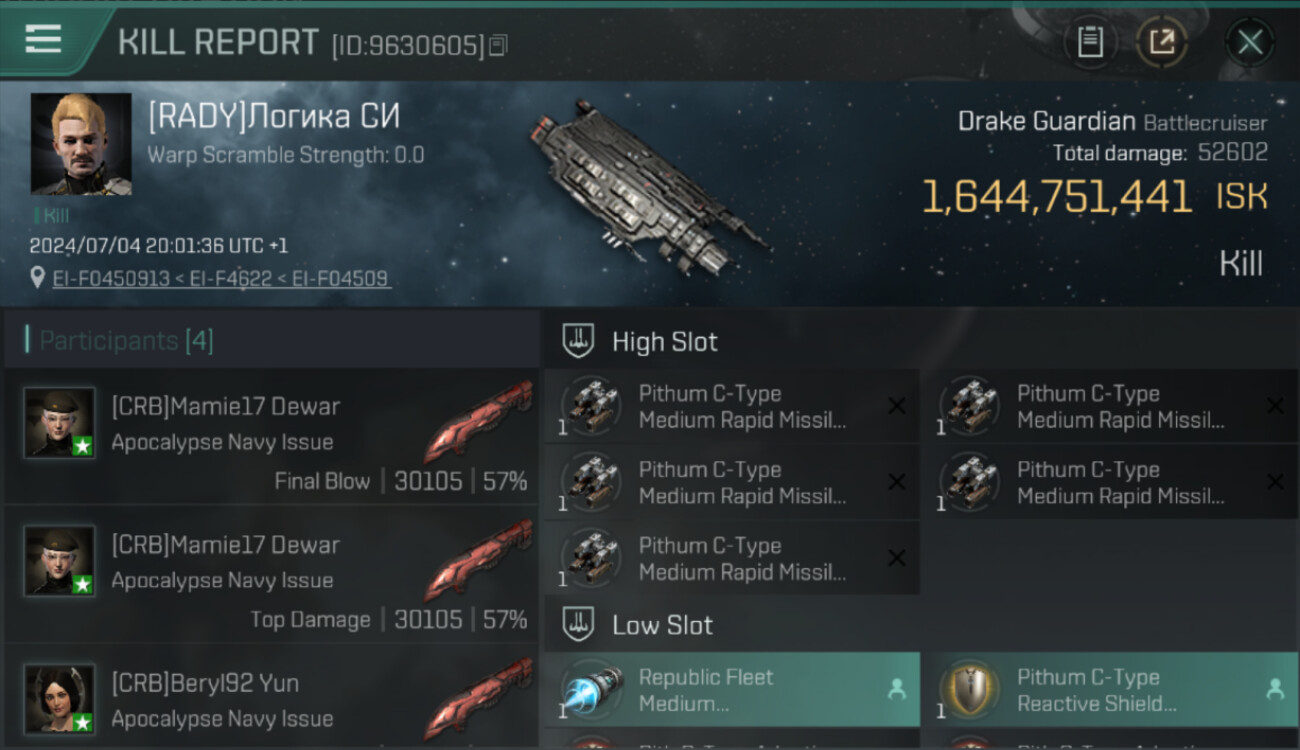Open the EI-F0450913 location link
1300x750 pixels.
click(x=111, y=278)
